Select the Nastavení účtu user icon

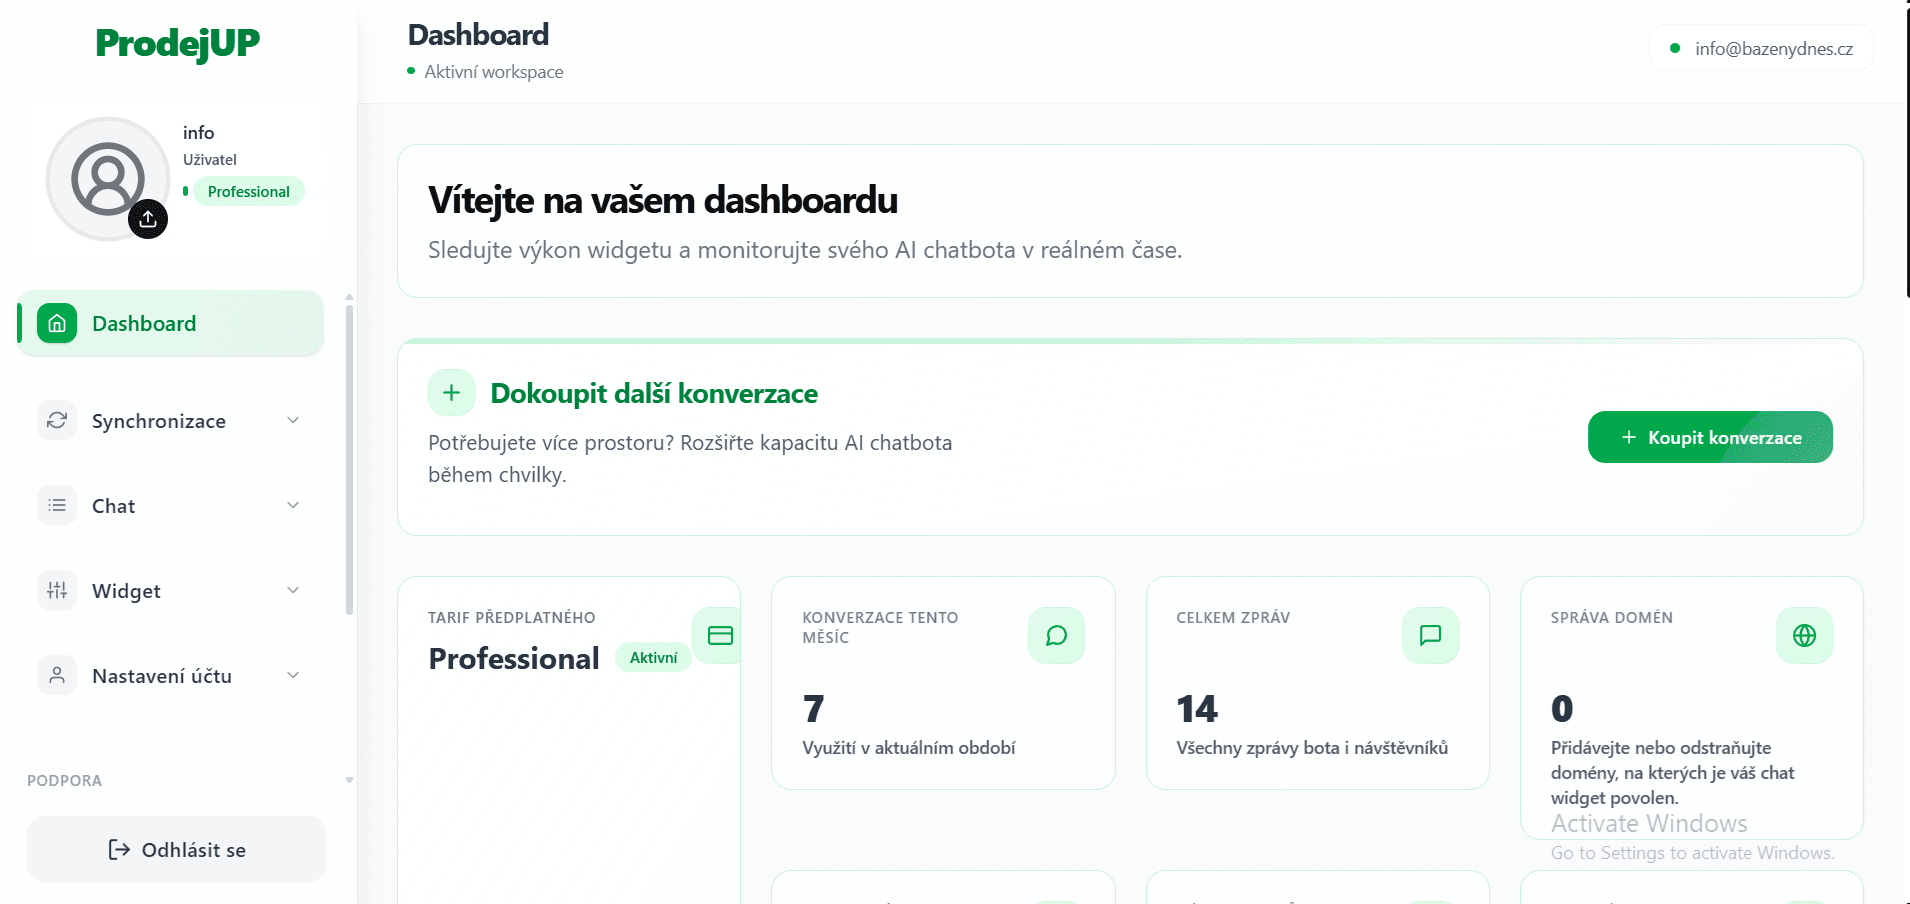(x=56, y=675)
